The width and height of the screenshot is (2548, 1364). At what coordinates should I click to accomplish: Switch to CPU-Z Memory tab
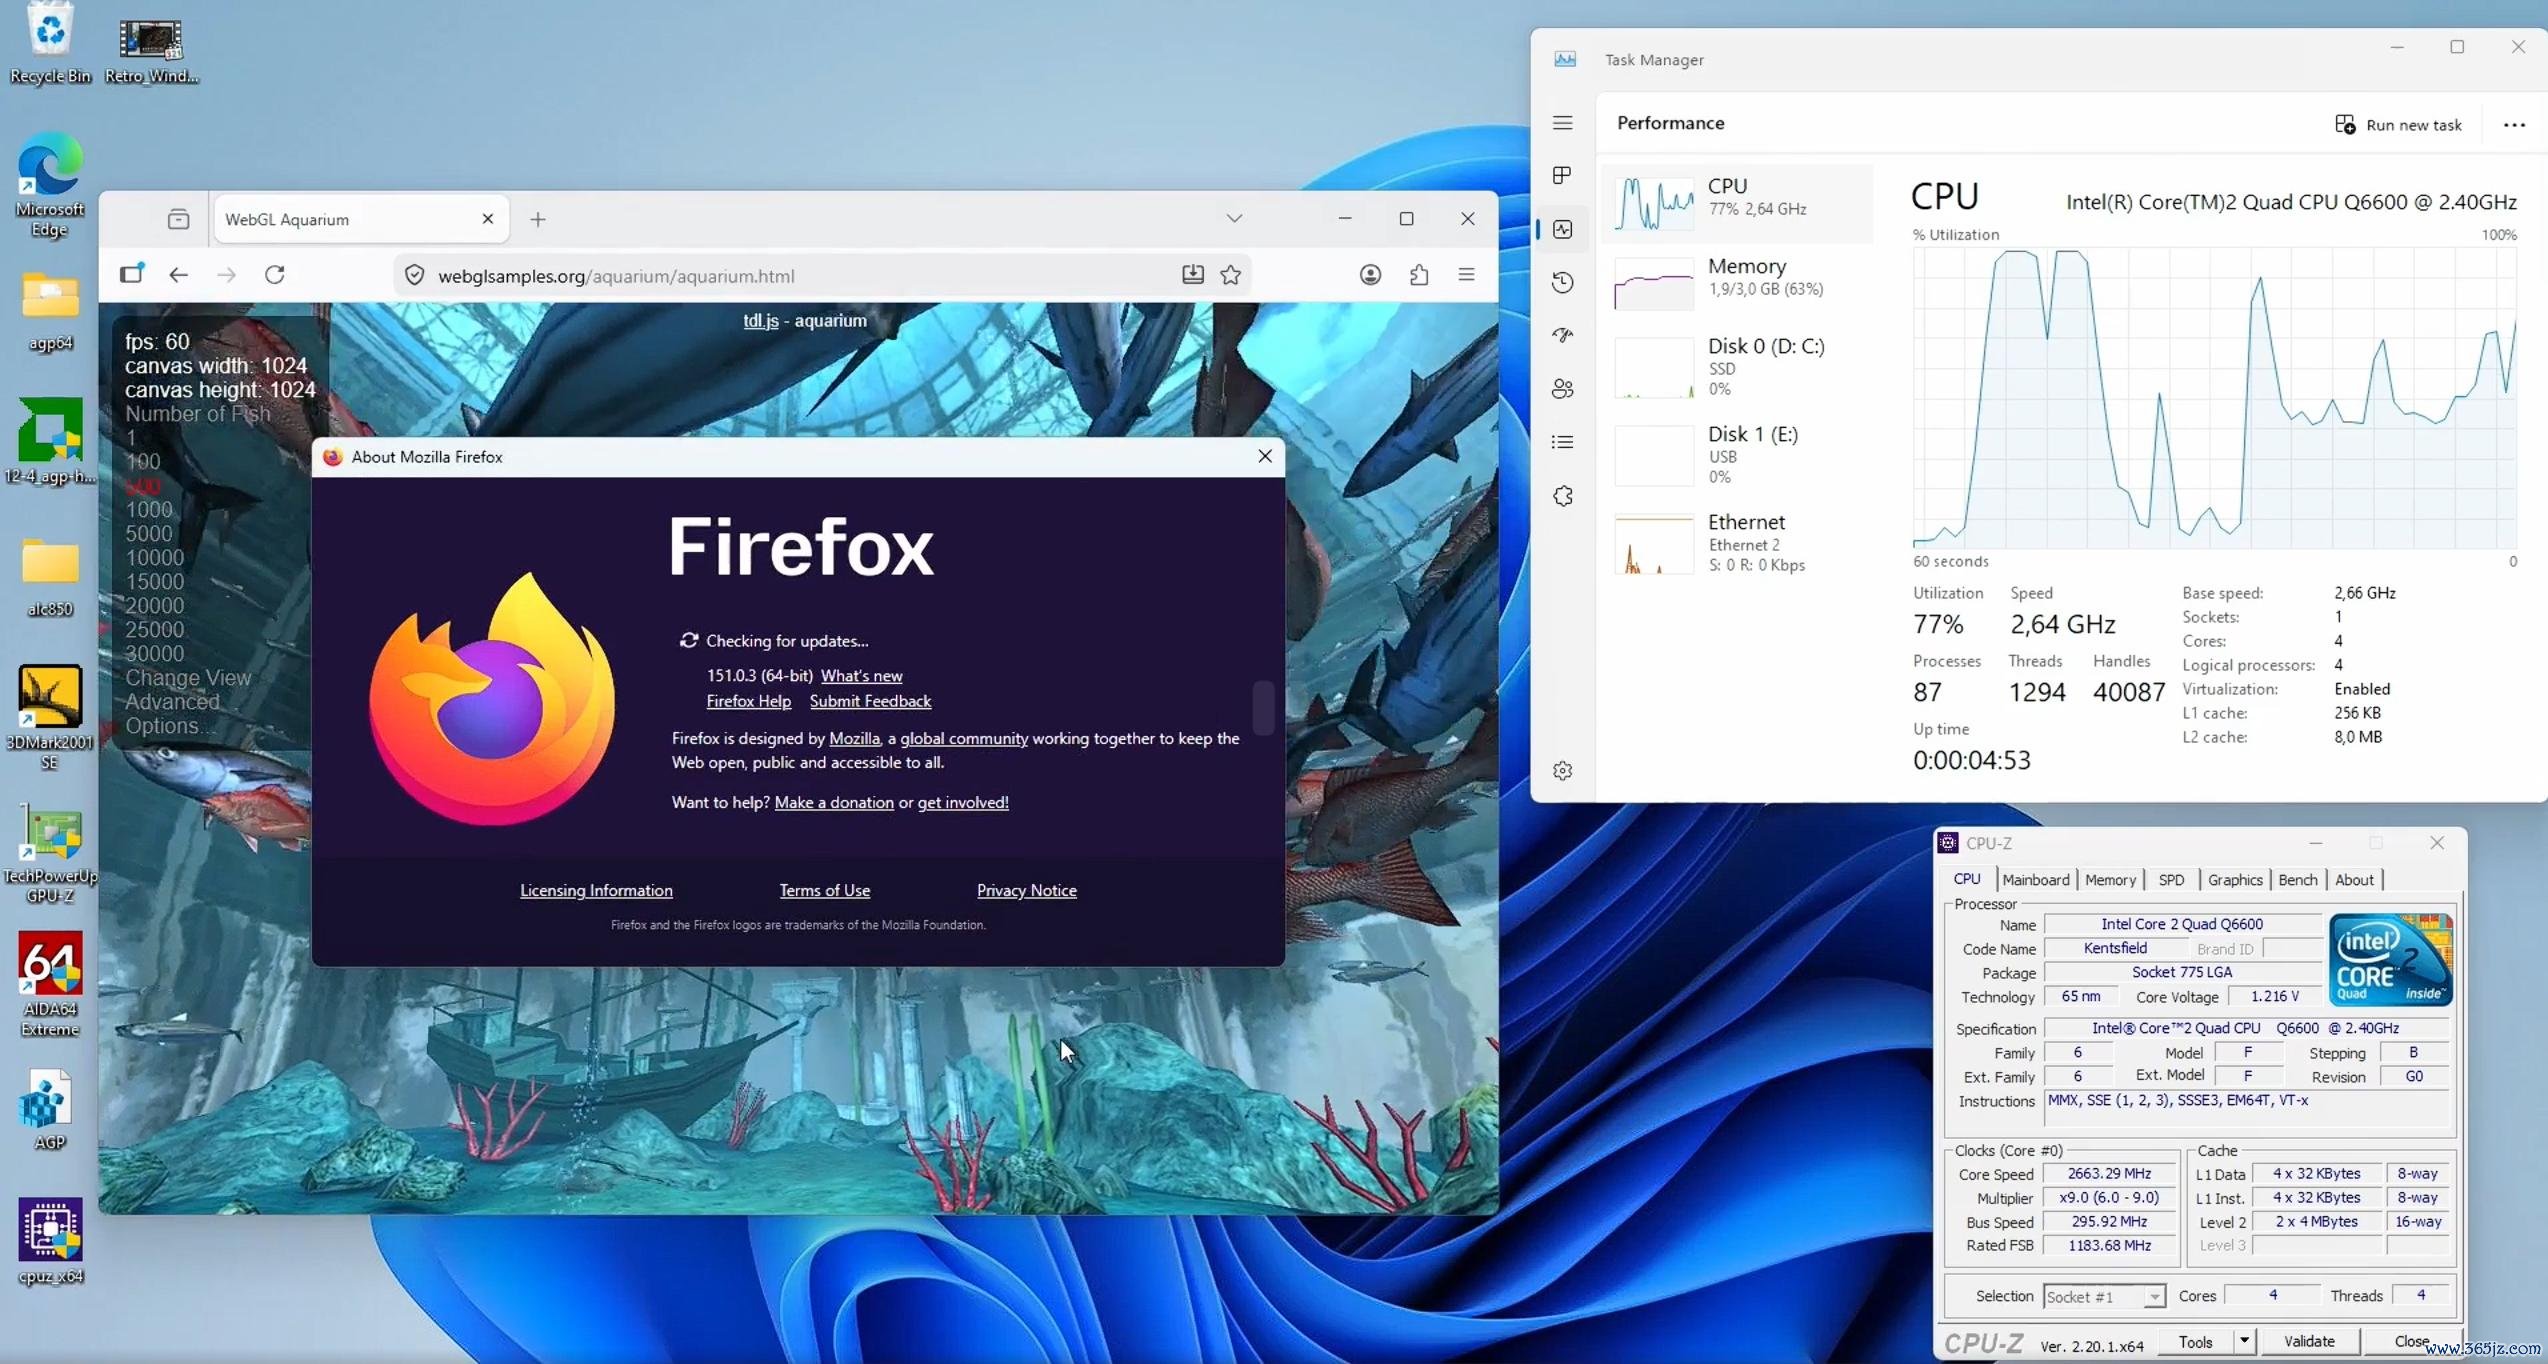tap(2111, 880)
